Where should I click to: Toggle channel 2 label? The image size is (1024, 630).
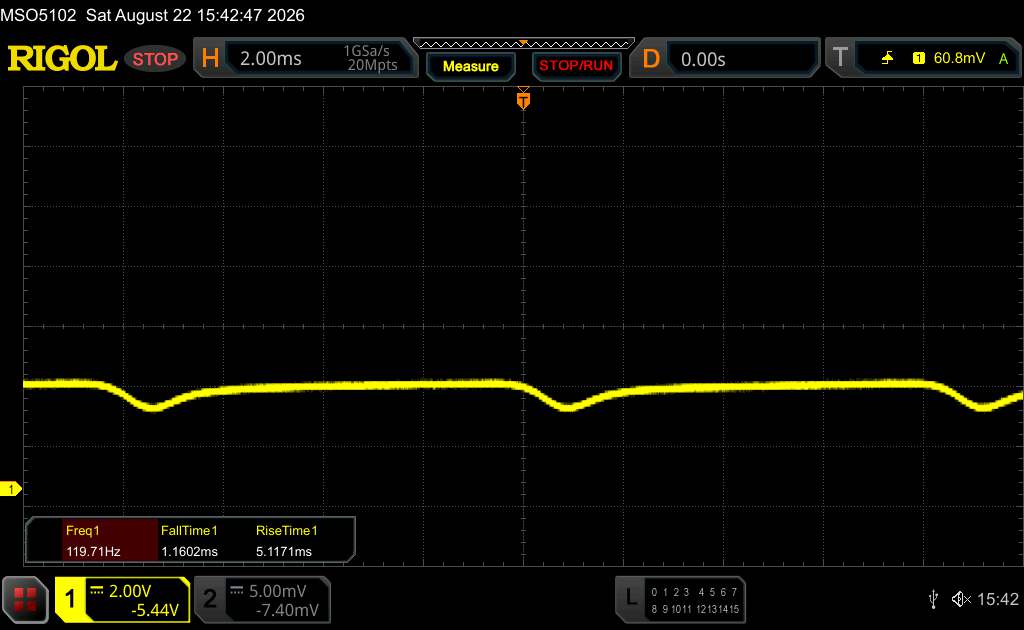click(x=210, y=599)
